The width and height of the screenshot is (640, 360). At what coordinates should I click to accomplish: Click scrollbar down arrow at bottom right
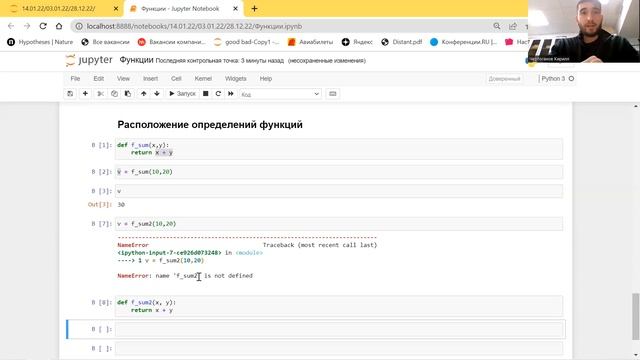636,356
